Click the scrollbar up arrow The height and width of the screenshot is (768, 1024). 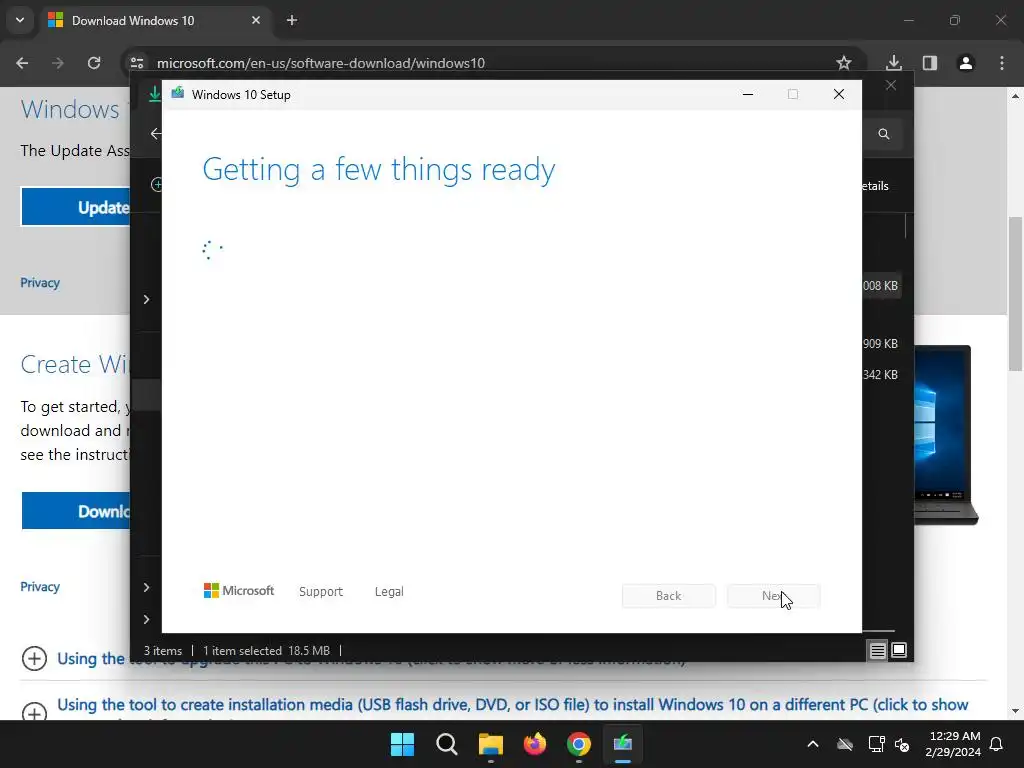1015,96
